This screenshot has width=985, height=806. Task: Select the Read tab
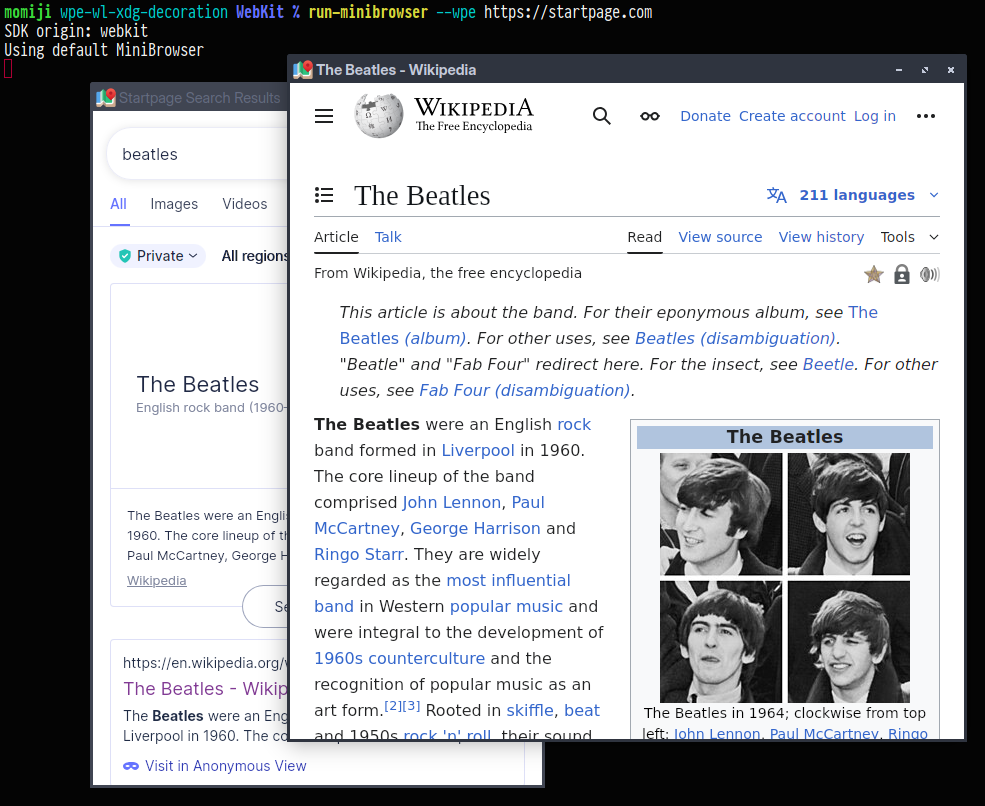[645, 237]
